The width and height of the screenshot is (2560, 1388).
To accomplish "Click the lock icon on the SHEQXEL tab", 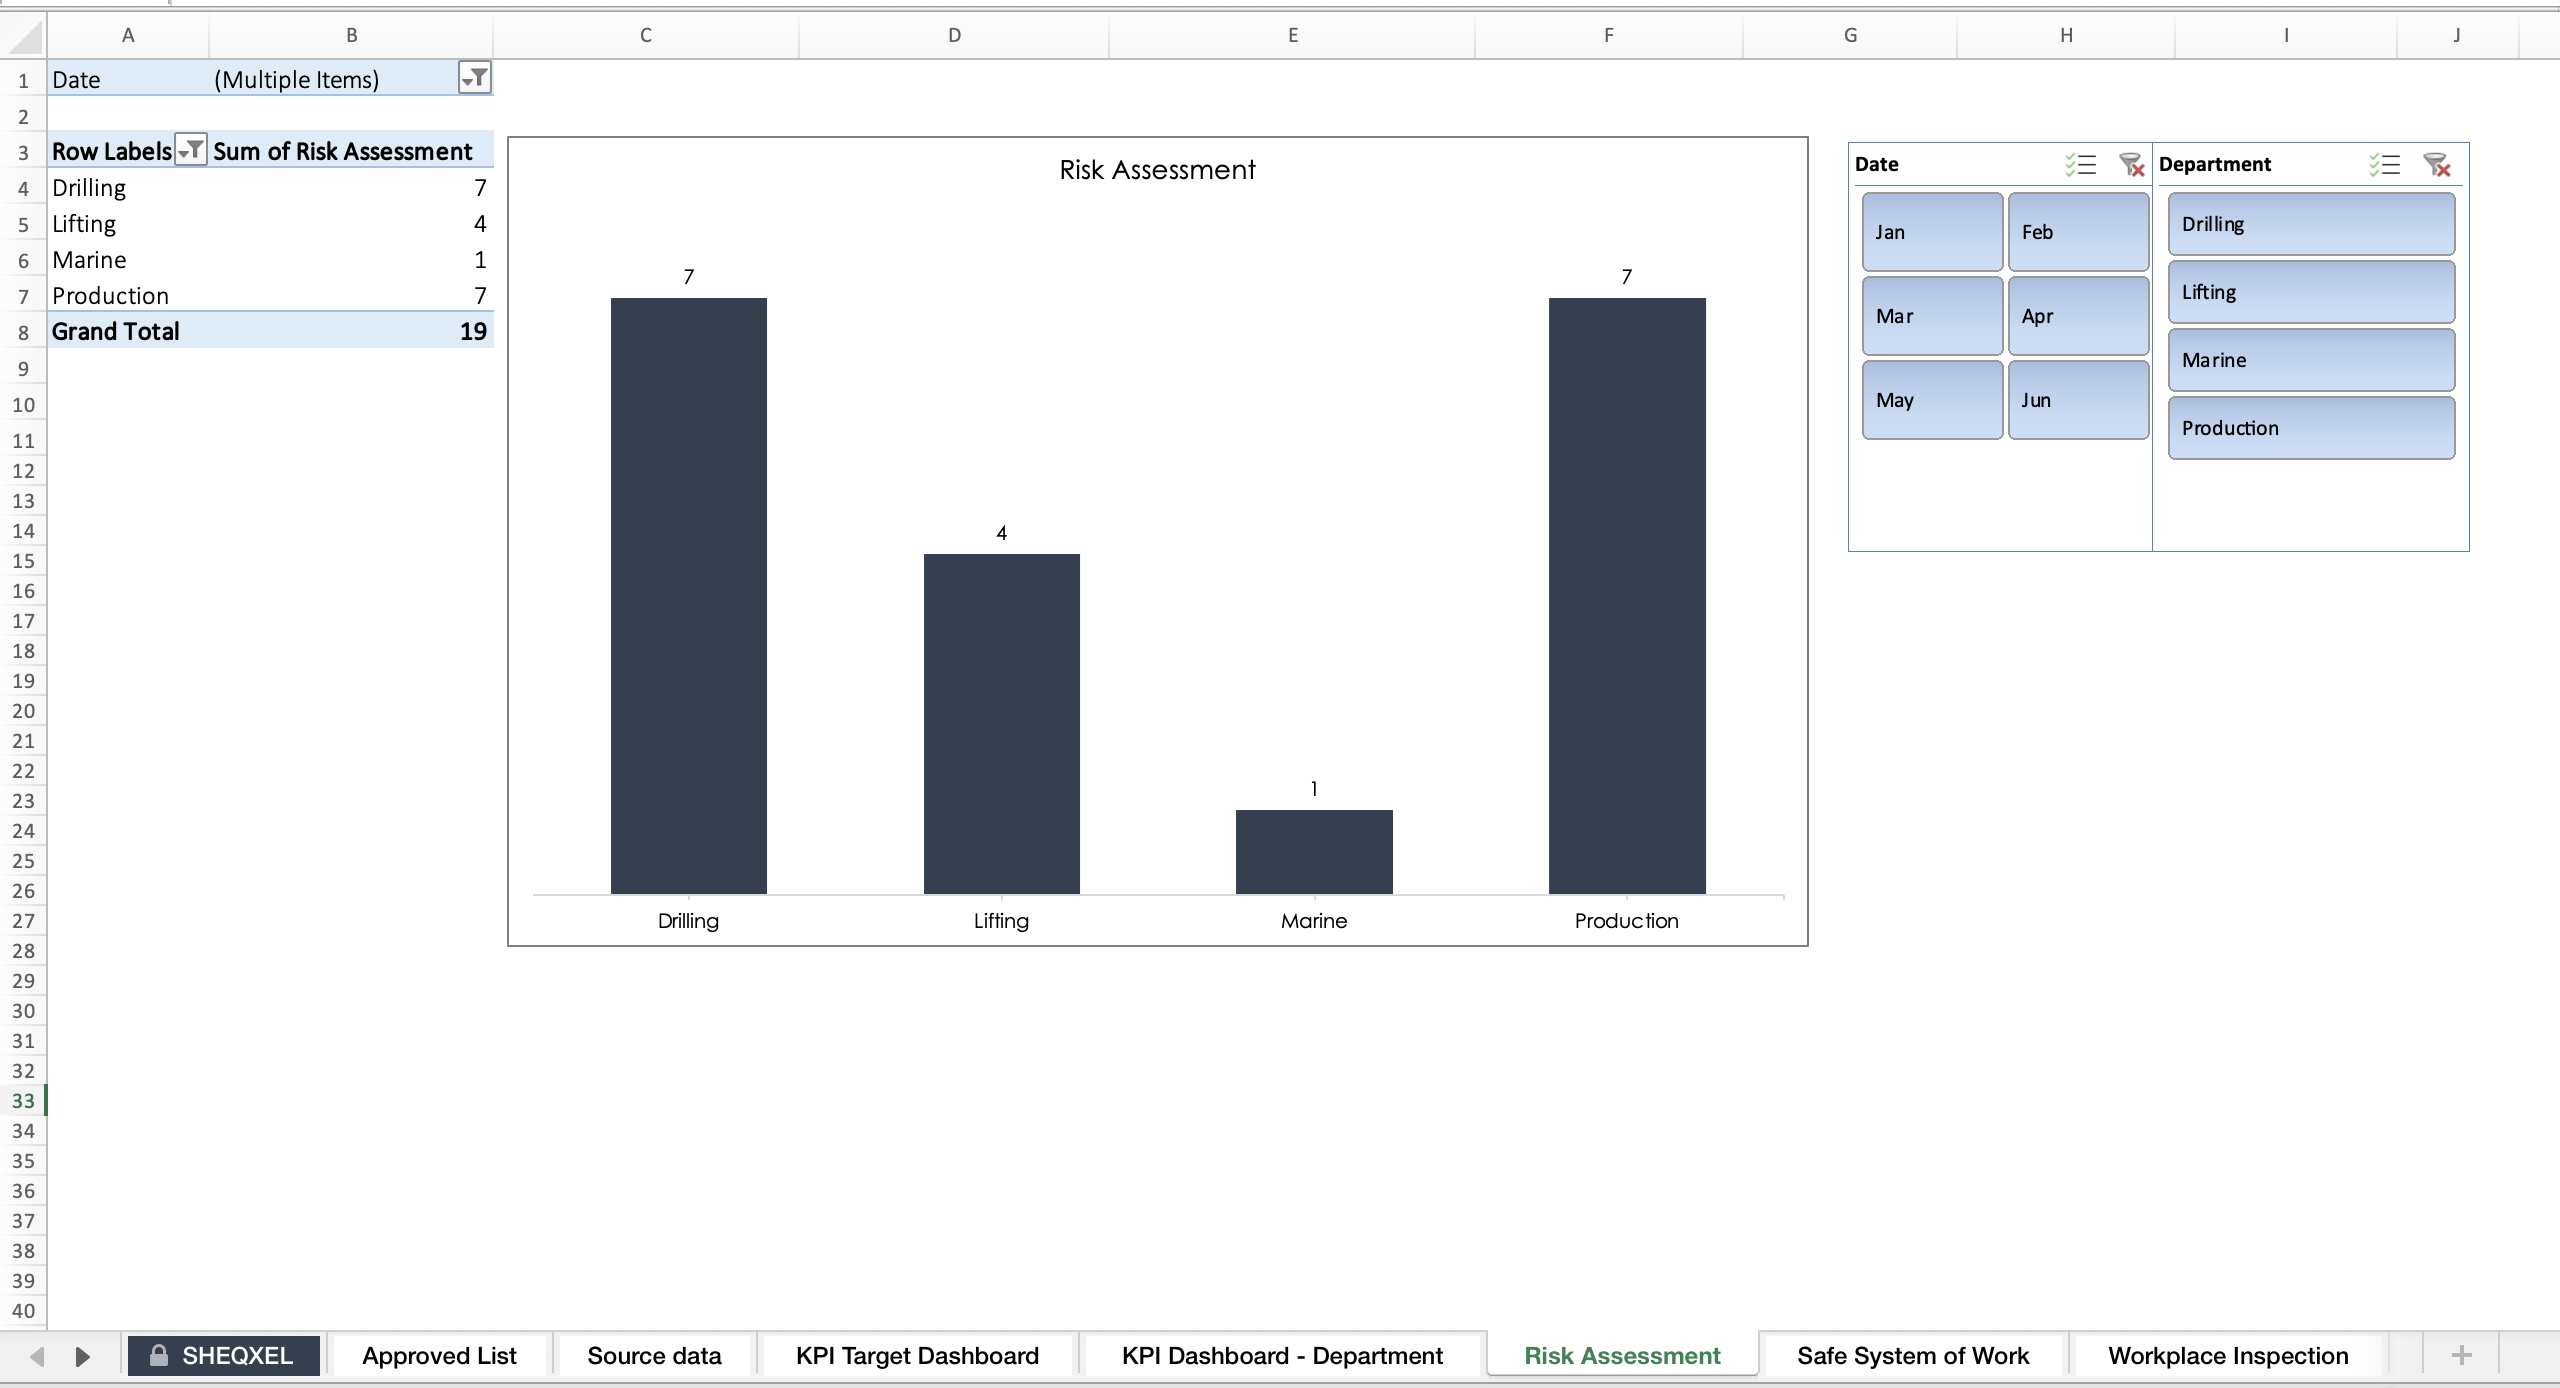I will pyautogui.click(x=157, y=1355).
